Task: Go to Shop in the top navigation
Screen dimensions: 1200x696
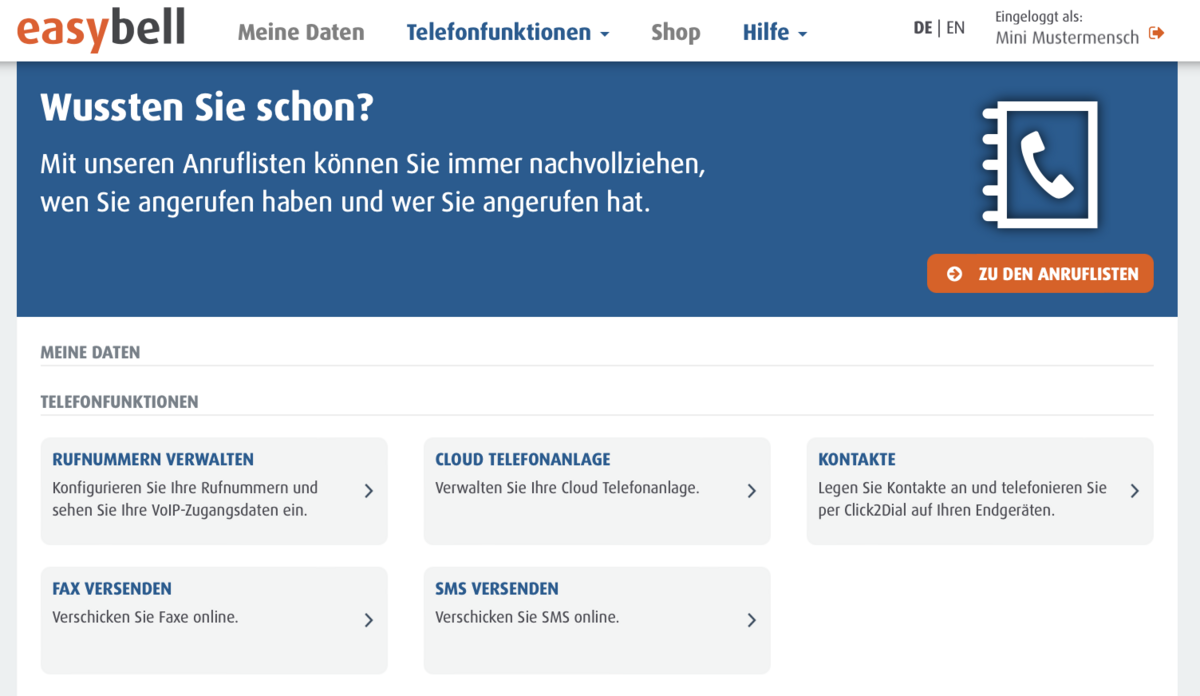Action: tap(675, 32)
